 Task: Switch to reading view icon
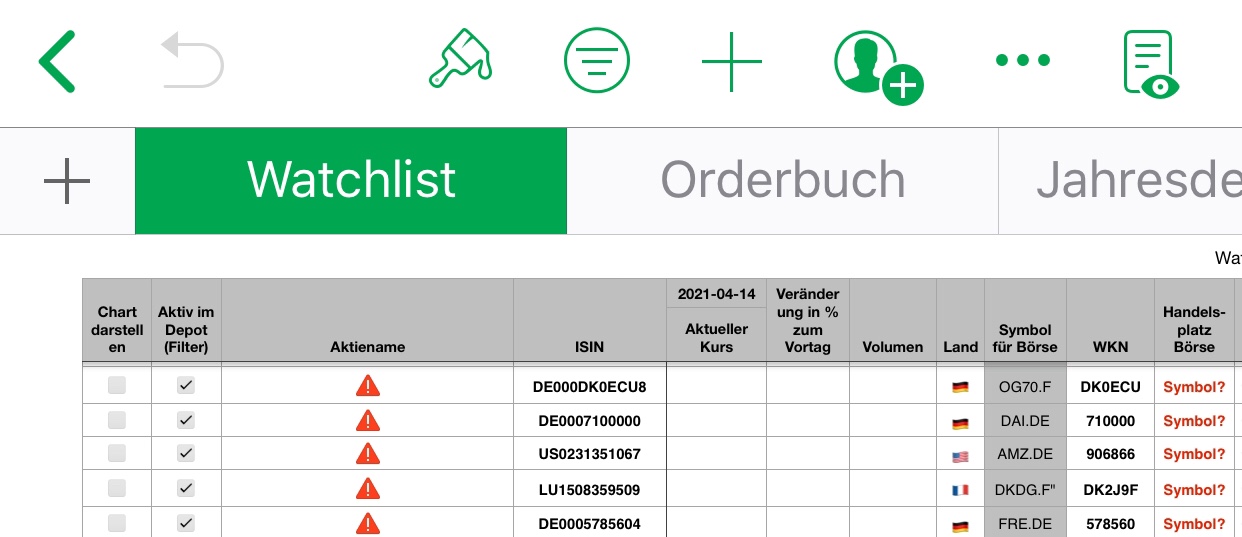click(x=1150, y=63)
